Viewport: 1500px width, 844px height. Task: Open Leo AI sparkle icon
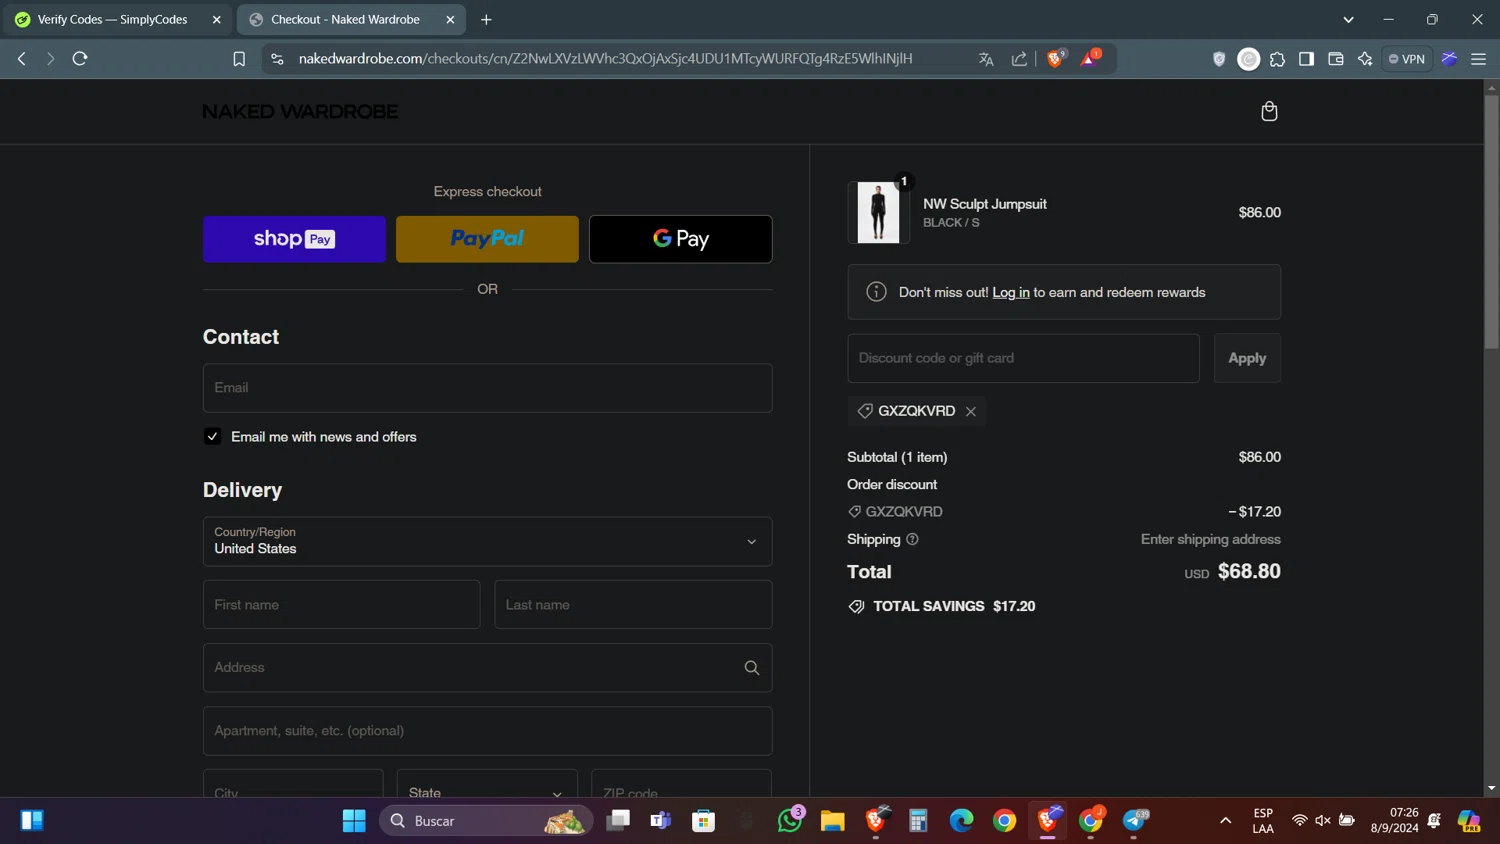(1365, 59)
